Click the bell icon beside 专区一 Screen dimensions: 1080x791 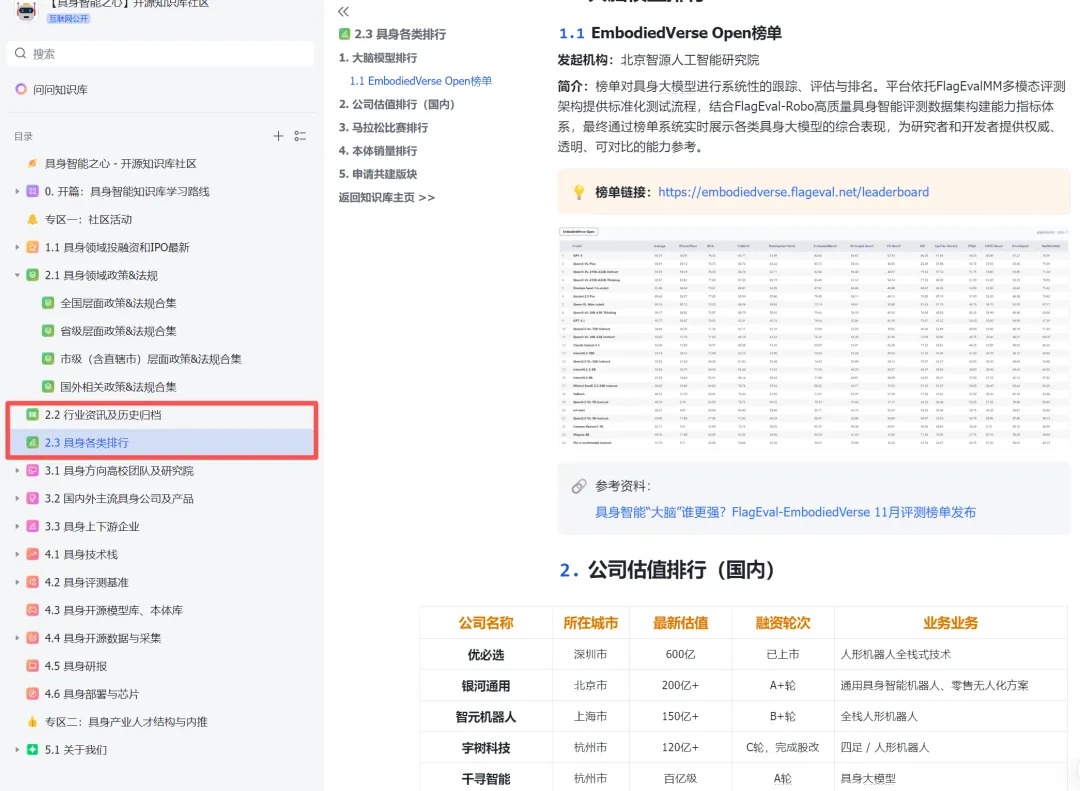tap(32, 219)
